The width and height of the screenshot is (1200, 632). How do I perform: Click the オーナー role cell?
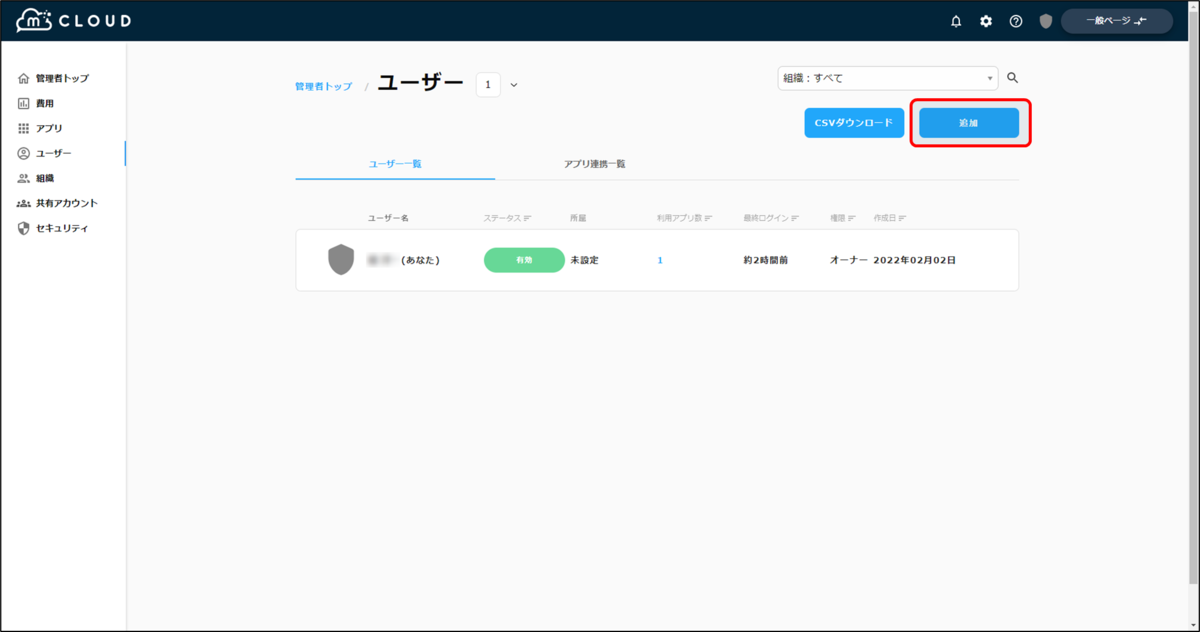(x=849, y=260)
